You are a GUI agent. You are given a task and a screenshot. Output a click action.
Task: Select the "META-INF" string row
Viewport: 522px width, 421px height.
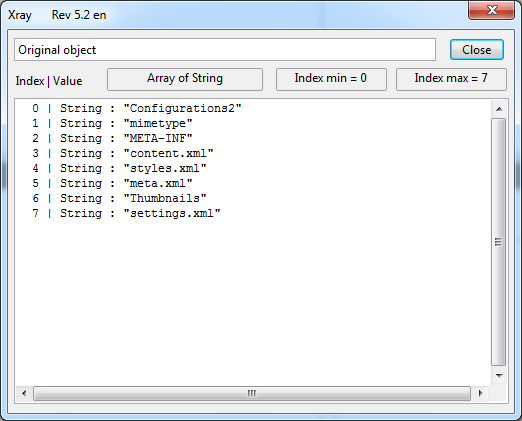112,138
